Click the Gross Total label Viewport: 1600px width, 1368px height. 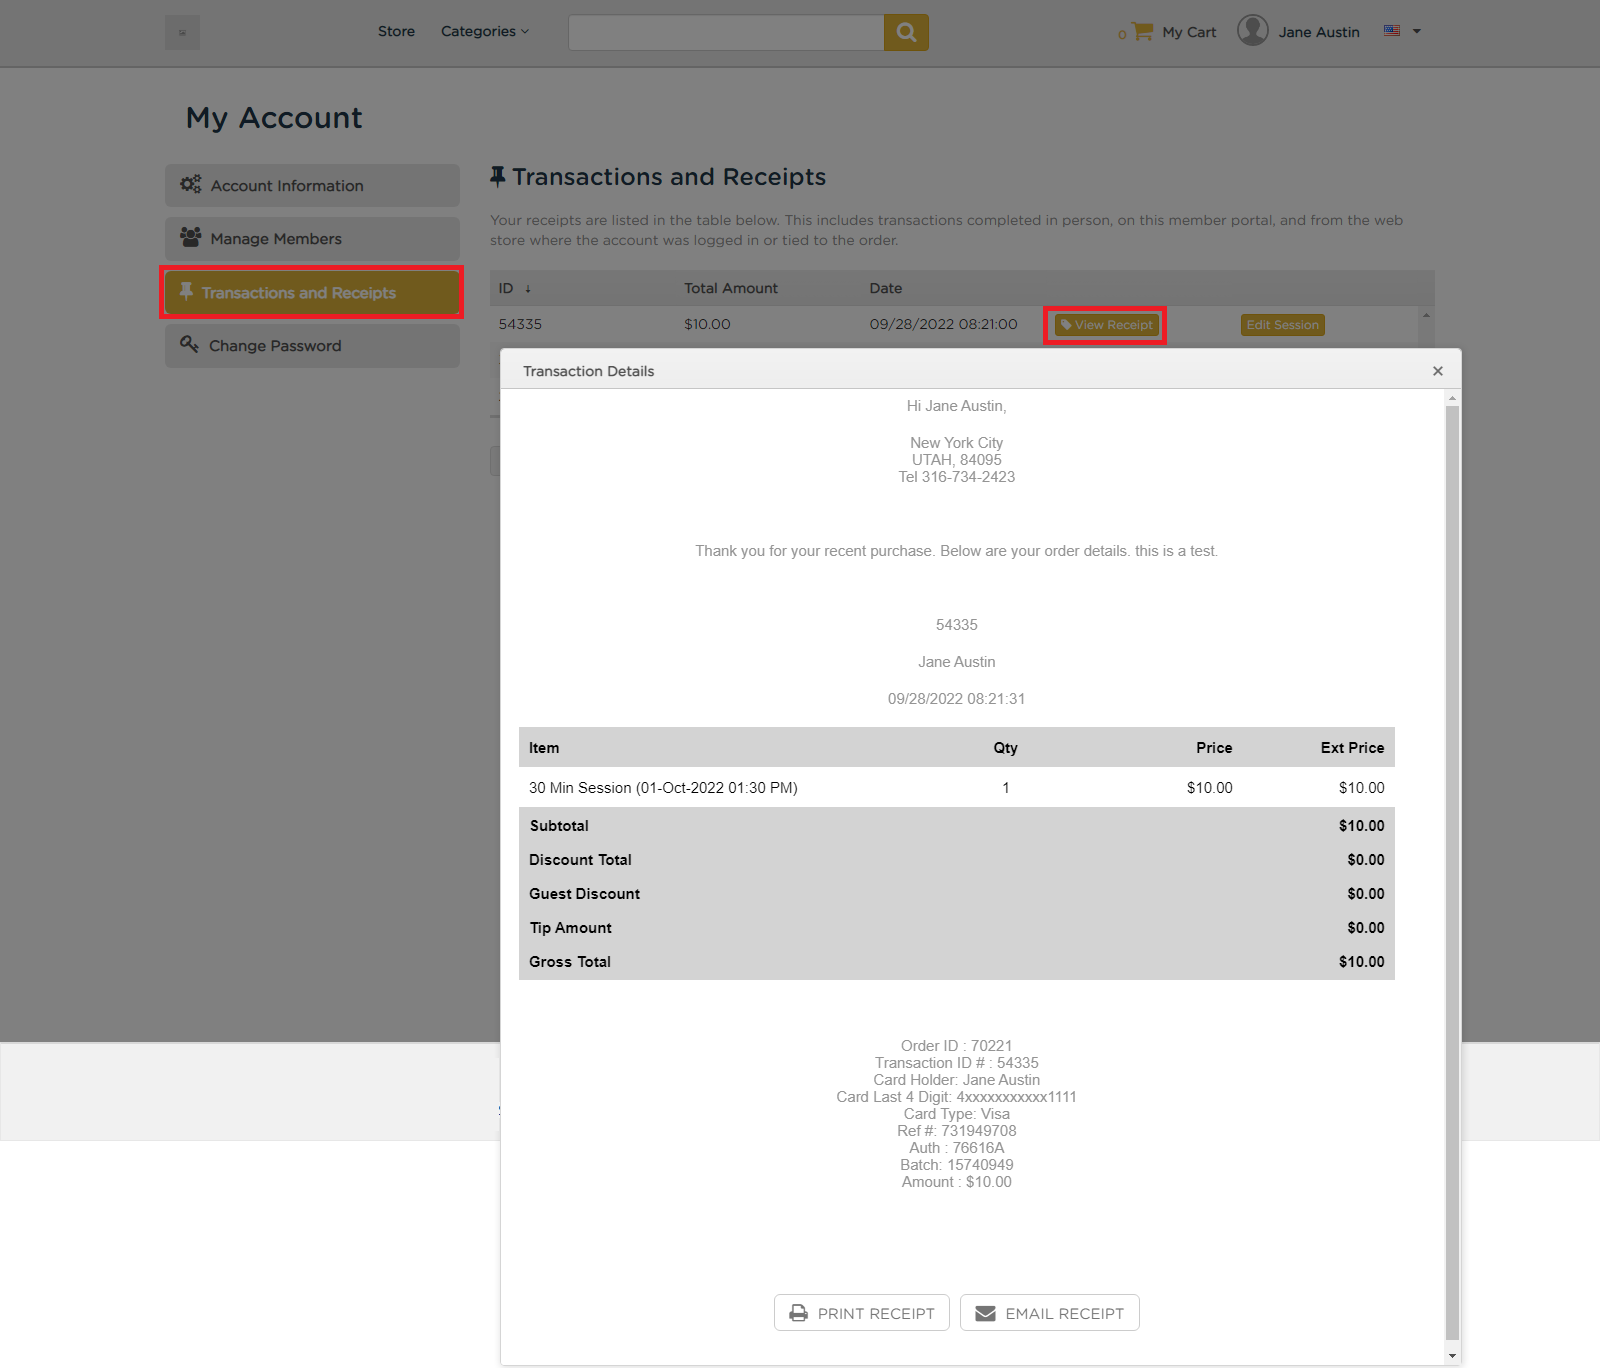coord(570,962)
